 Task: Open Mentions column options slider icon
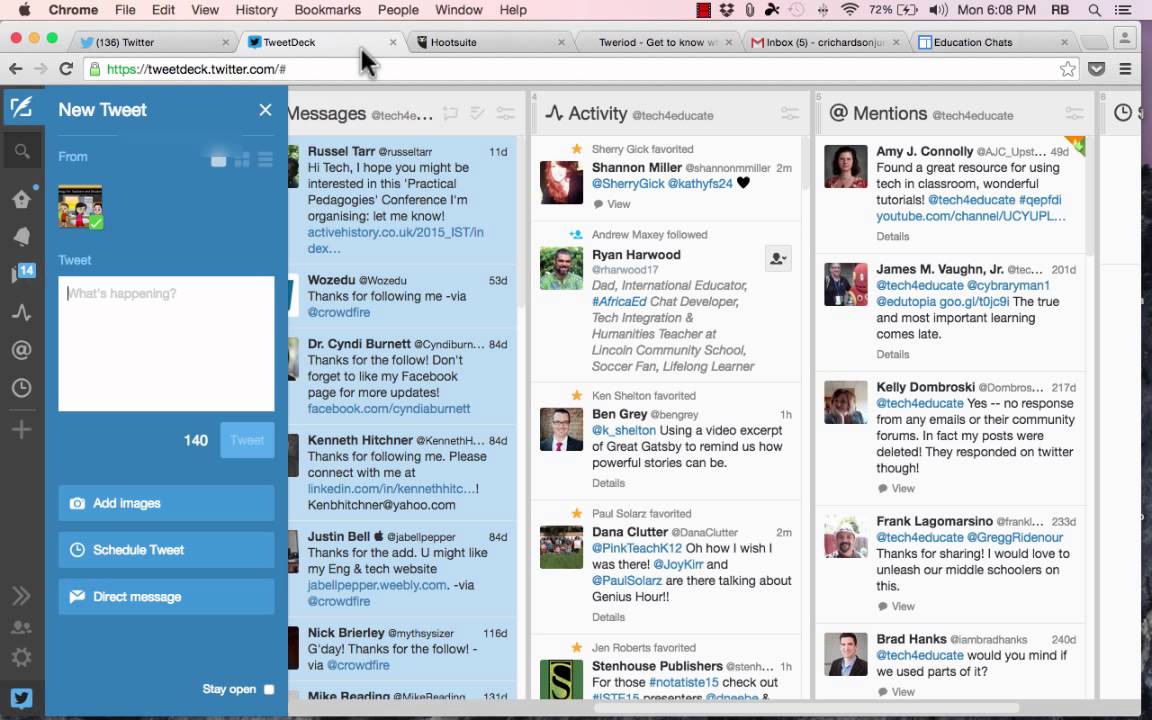pyautogui.click(x=1074, y=113)
